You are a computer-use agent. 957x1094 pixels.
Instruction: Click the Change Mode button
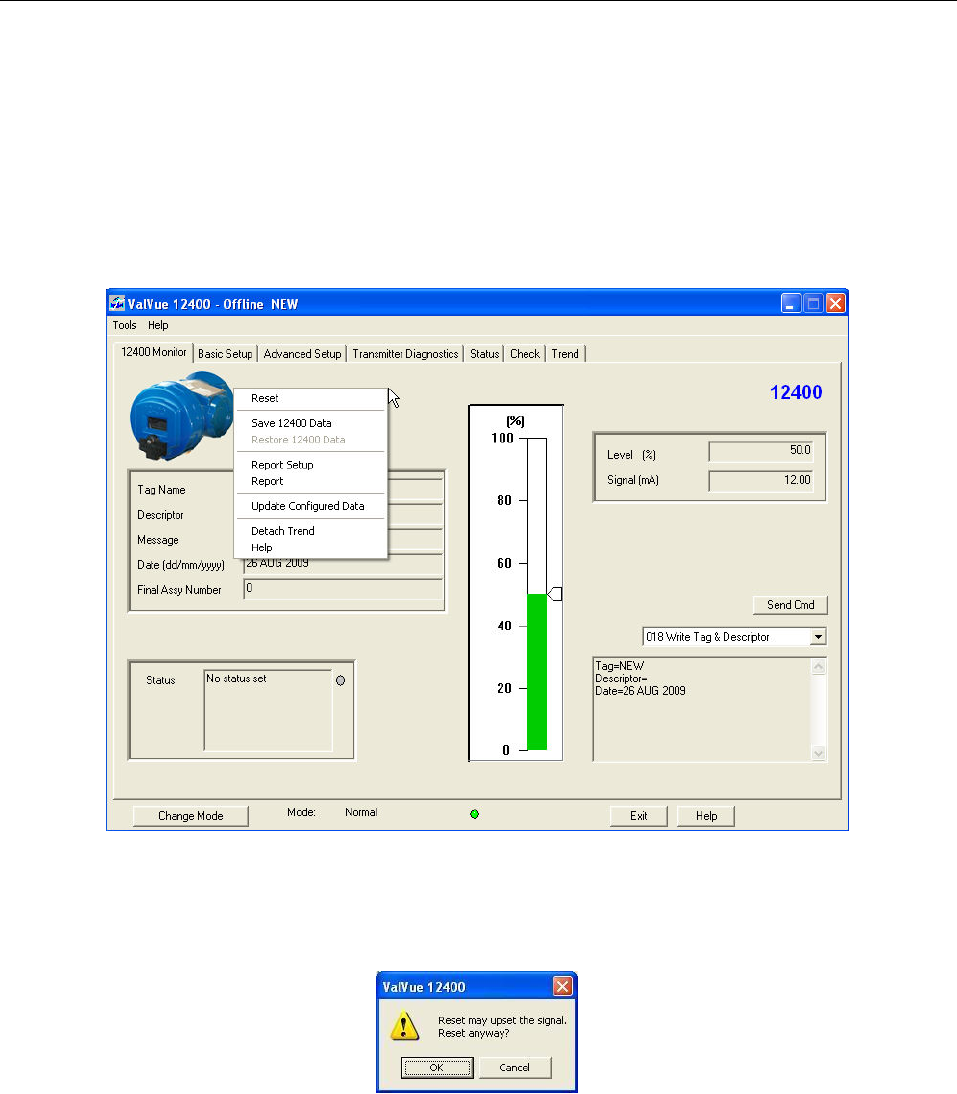pyautogui.click(x=190, y=816)
